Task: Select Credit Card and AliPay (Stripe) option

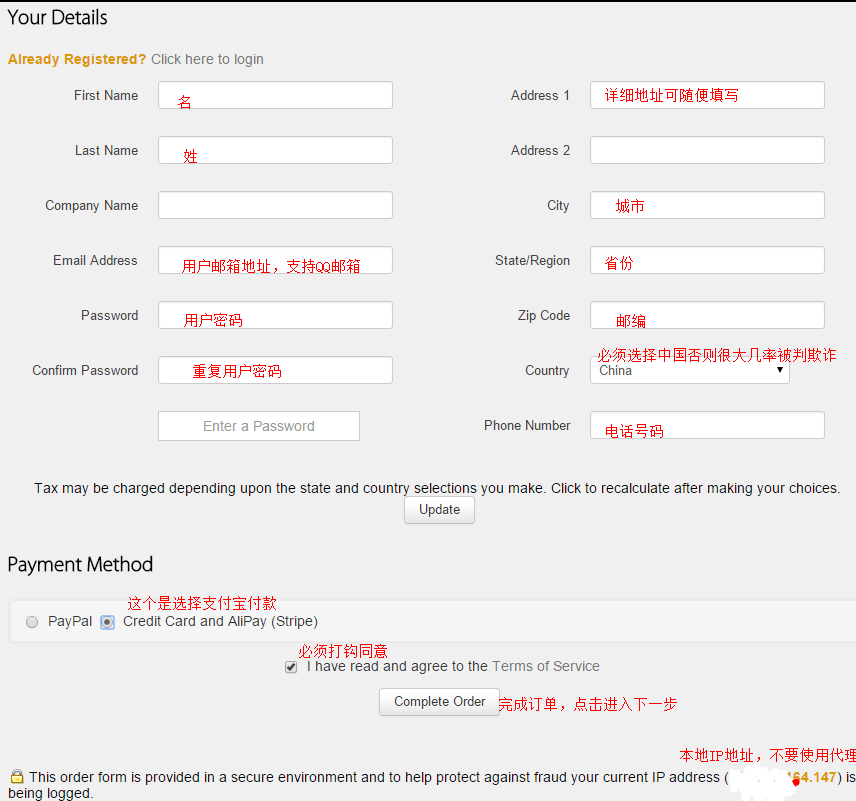Action: click(108, 622)
